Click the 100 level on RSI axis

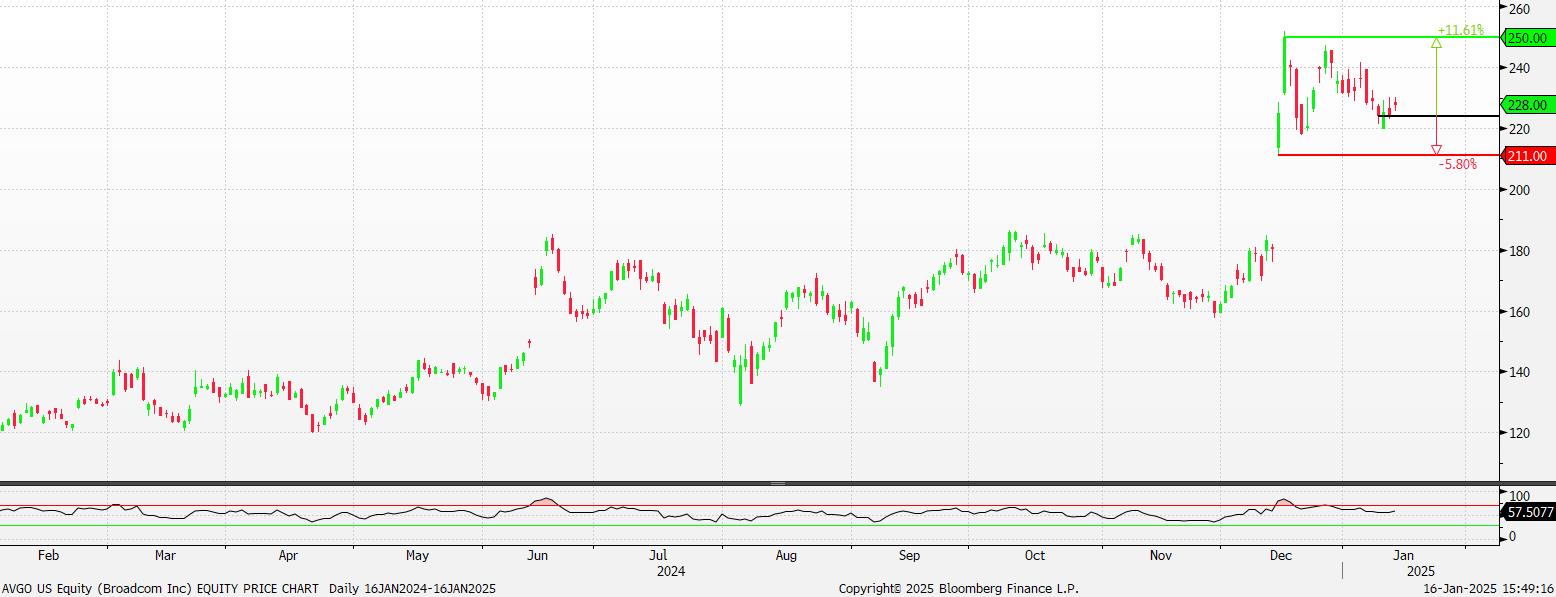pyautogui.click(x=1519, y=496)
